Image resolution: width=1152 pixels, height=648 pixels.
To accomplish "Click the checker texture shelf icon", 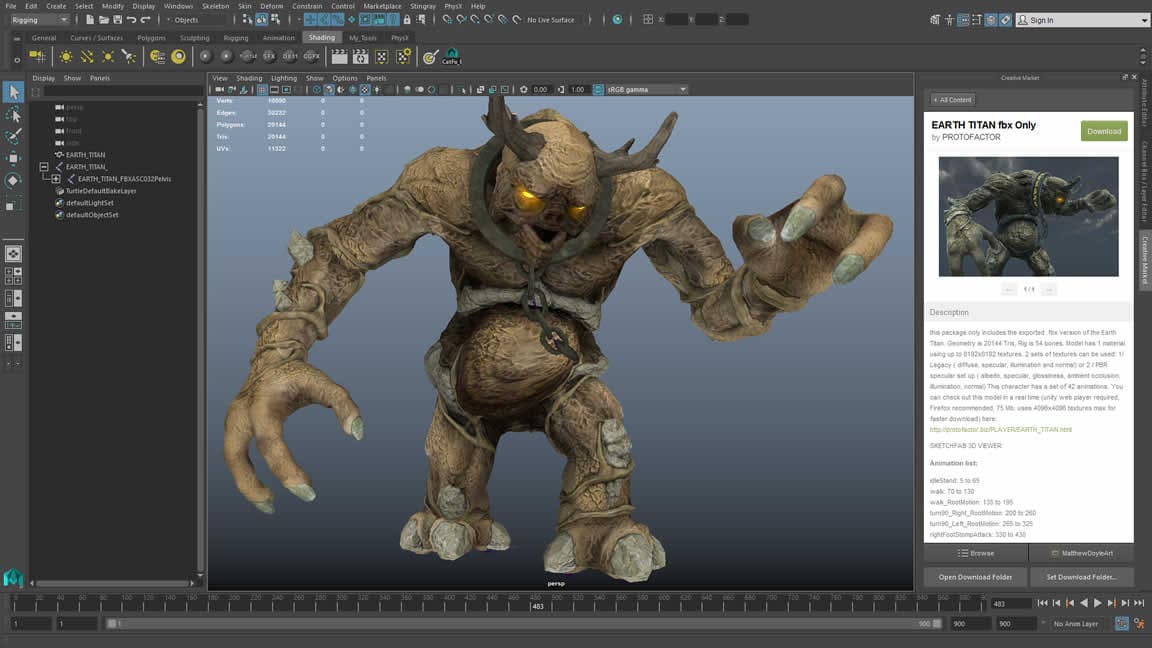I will click(381, 57).
